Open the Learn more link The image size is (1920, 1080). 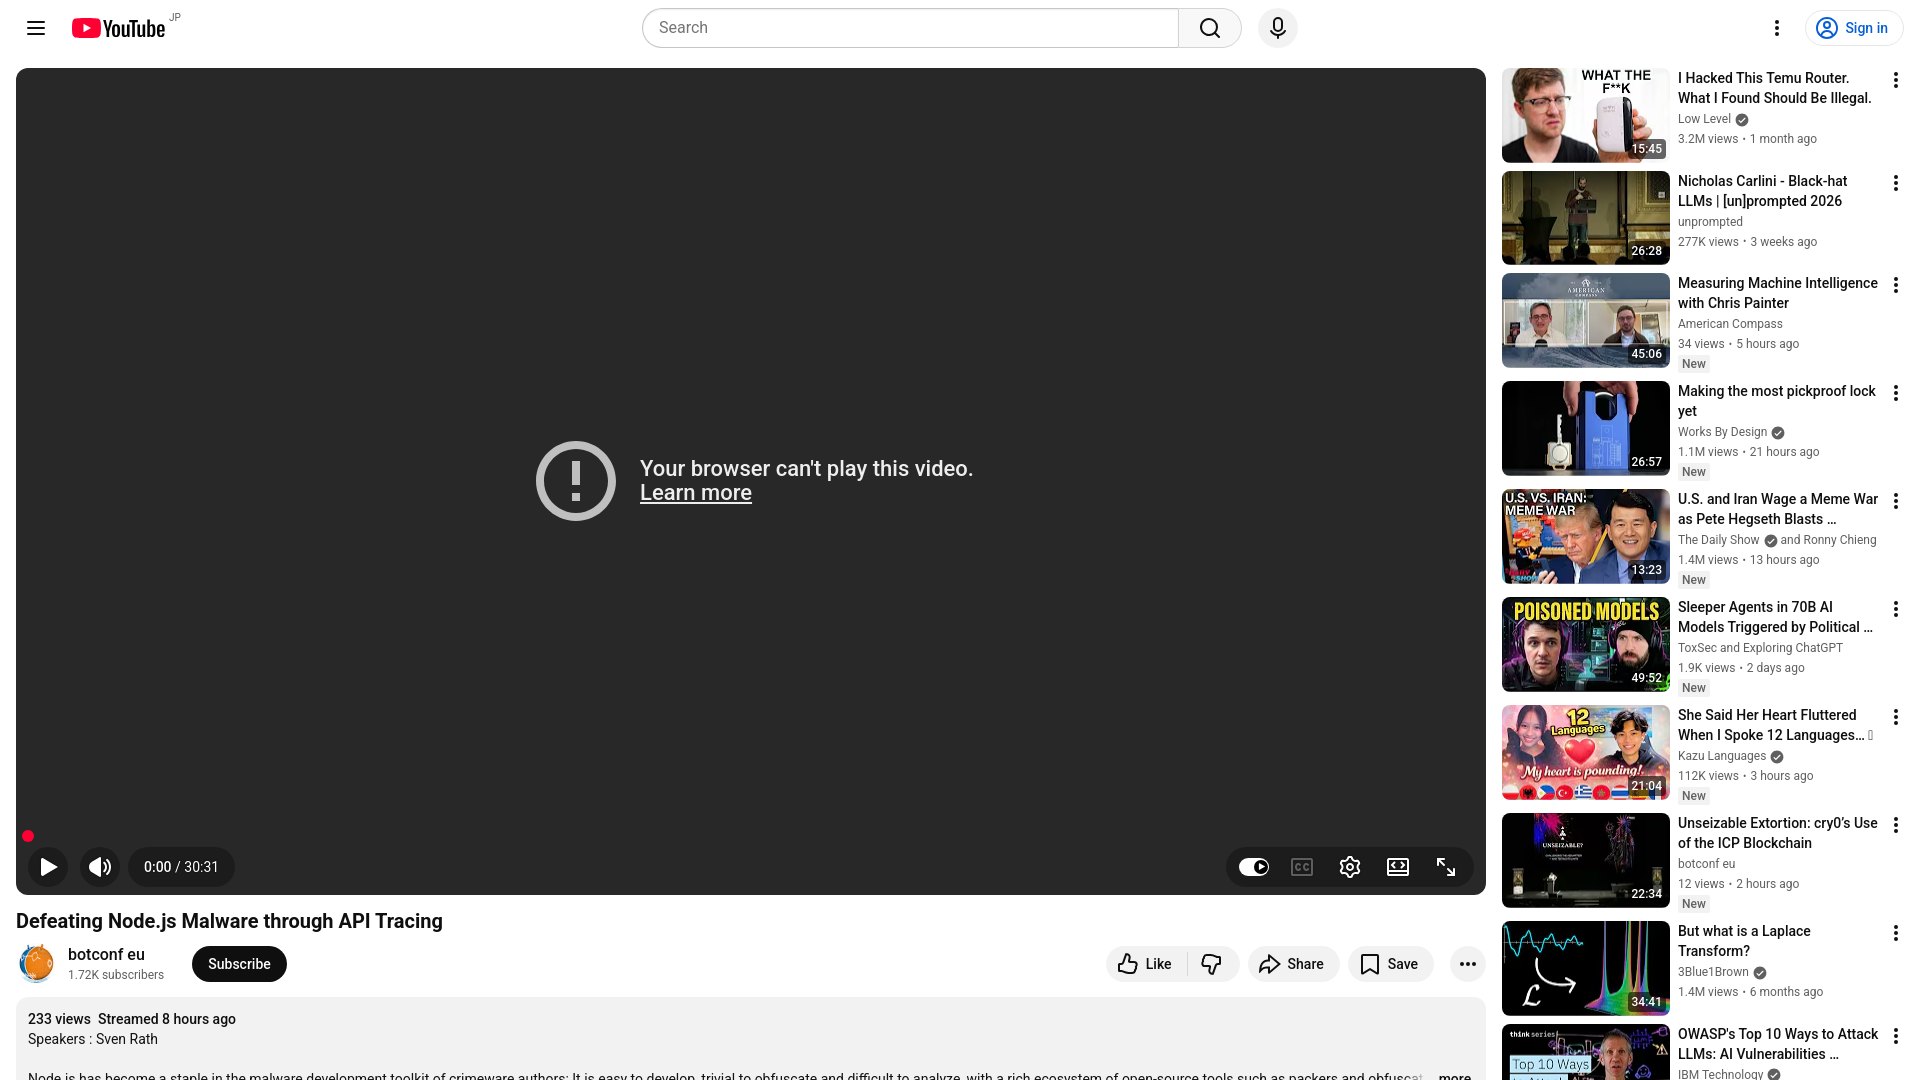(695, 492)
